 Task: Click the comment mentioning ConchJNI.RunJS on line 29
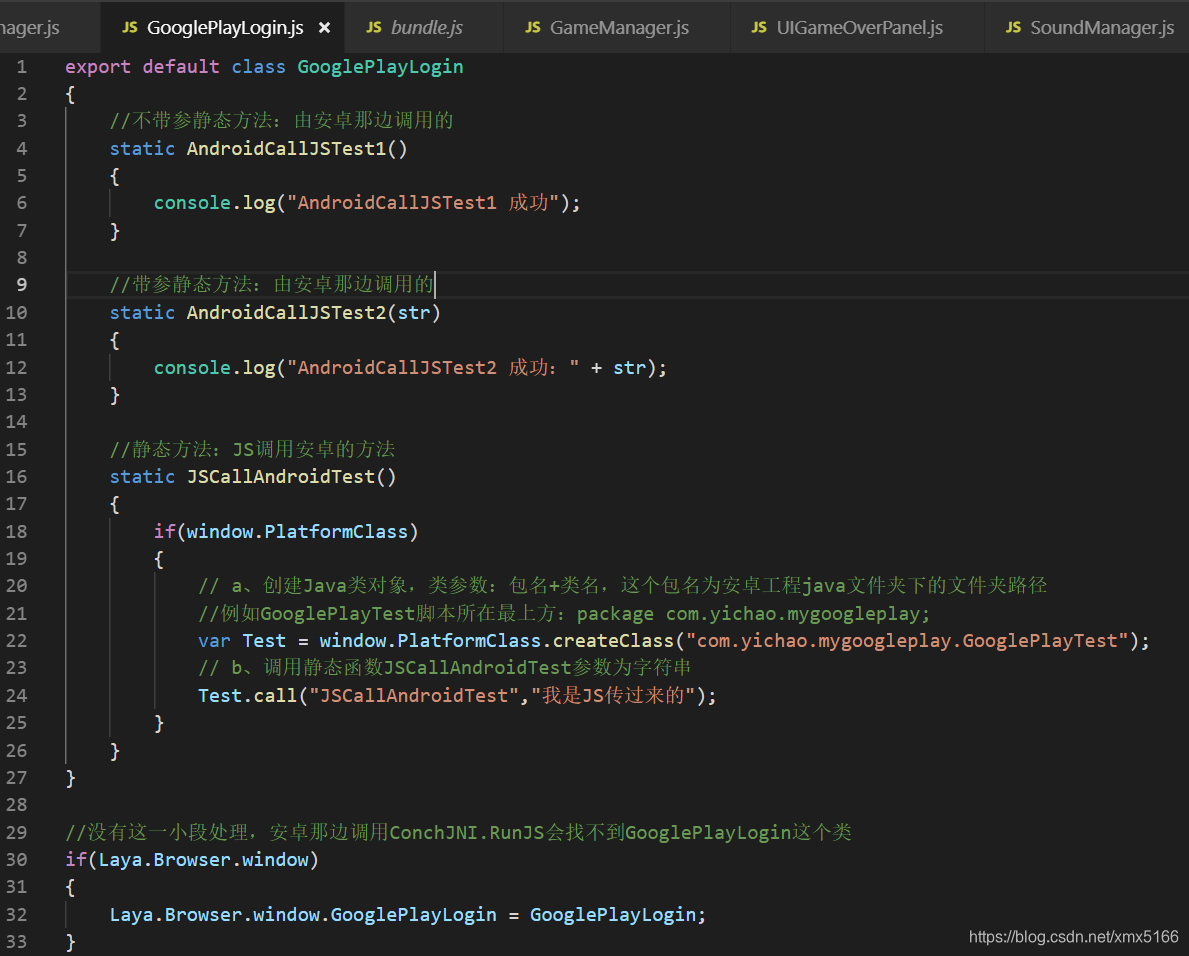[458, 832]
